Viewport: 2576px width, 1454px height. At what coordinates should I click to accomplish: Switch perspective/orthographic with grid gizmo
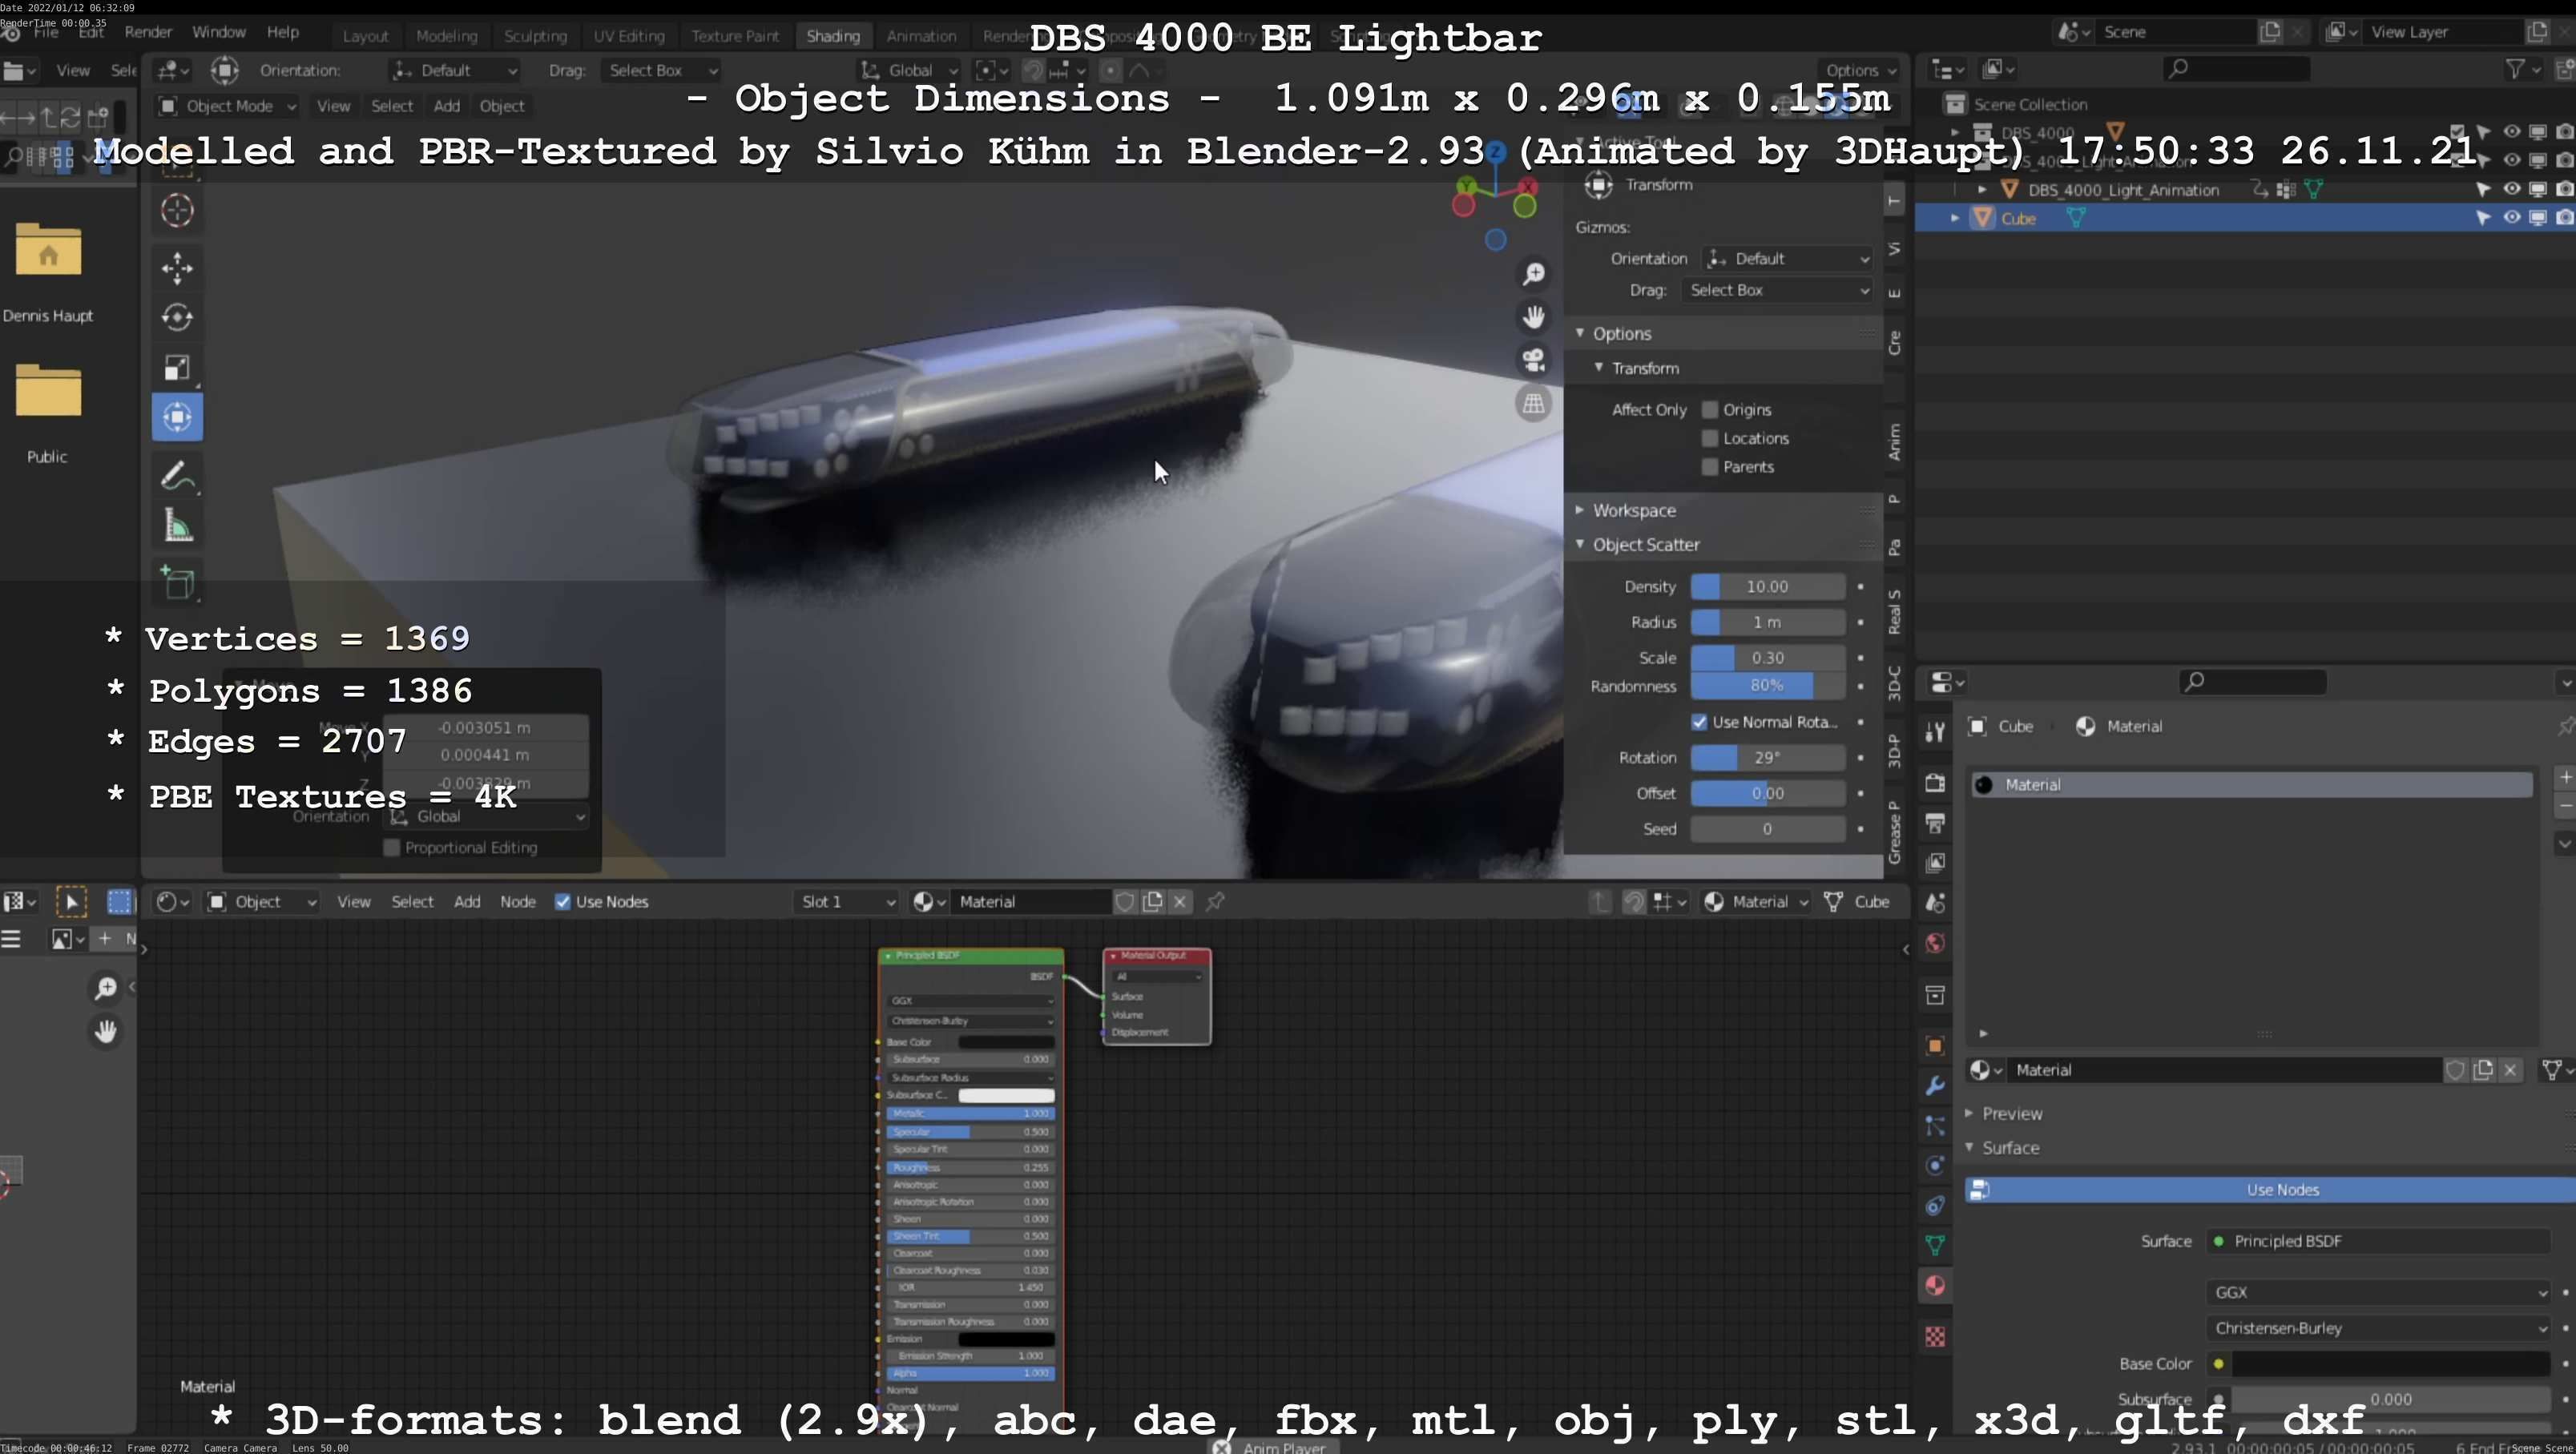pos(1533,404)
